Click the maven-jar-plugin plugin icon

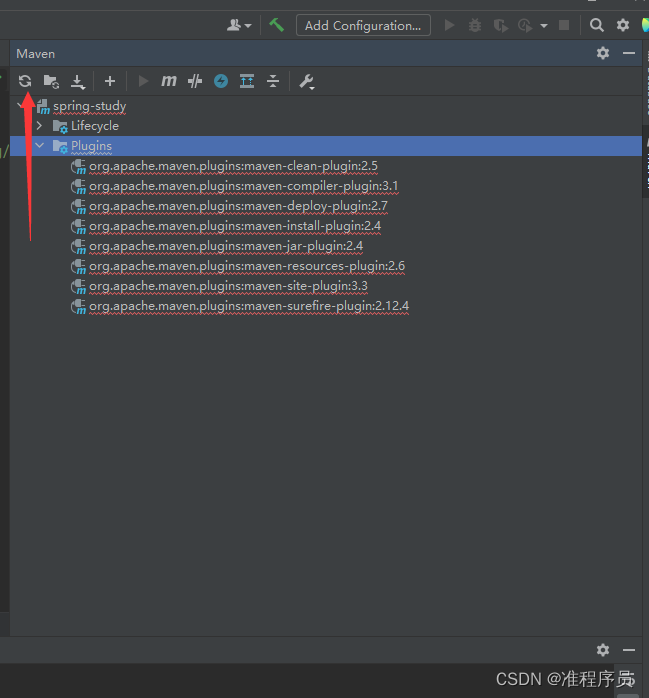click(78, 247)
